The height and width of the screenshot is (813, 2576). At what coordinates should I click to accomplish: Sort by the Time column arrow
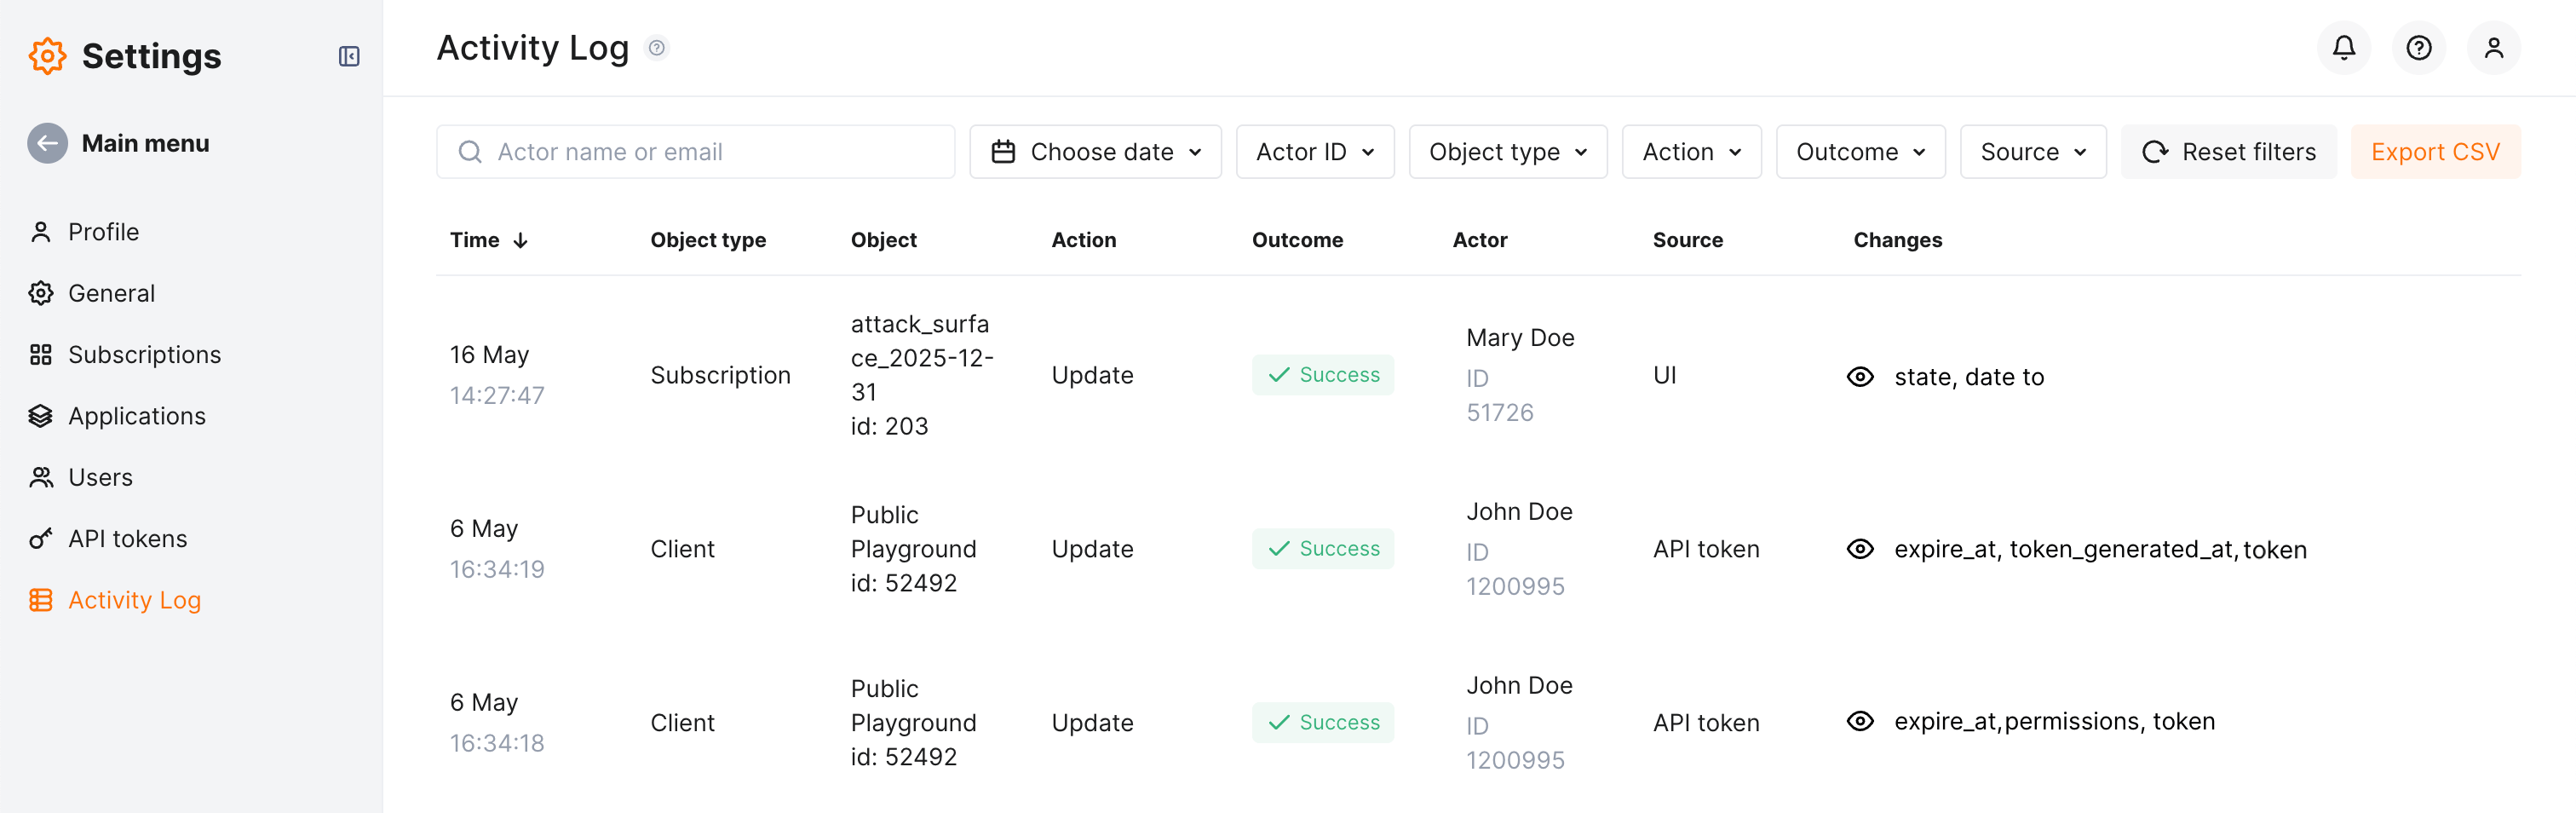520,240
